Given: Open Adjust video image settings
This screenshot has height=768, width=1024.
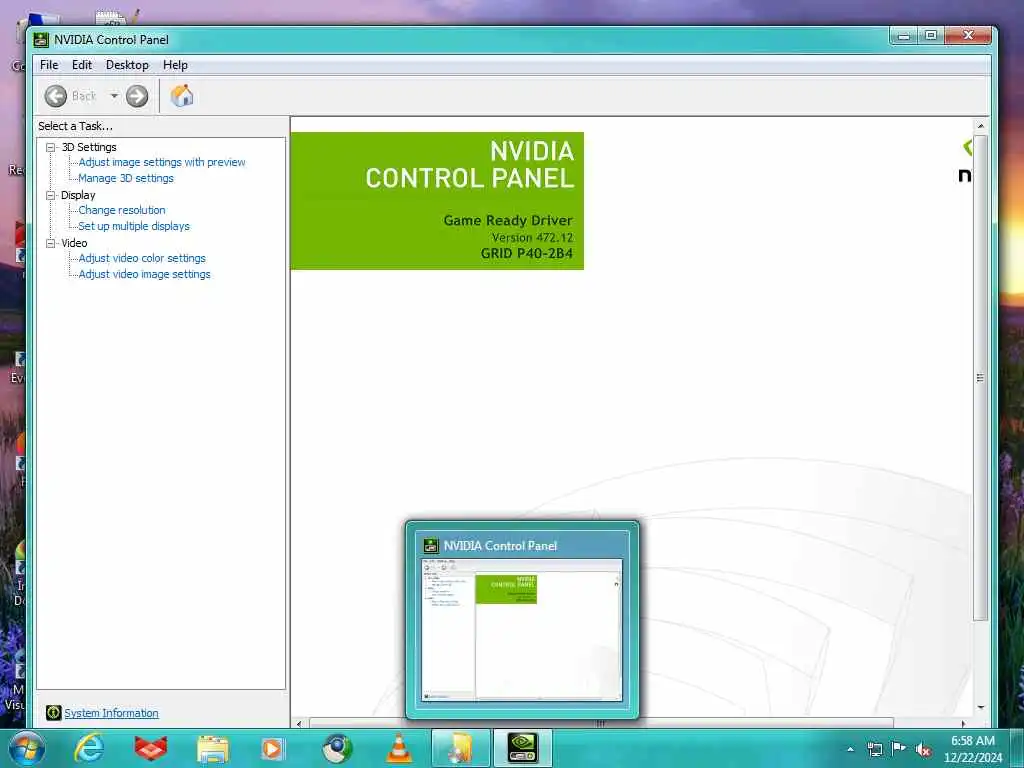Looking at the screenshot, I should (x=144, y=274).
